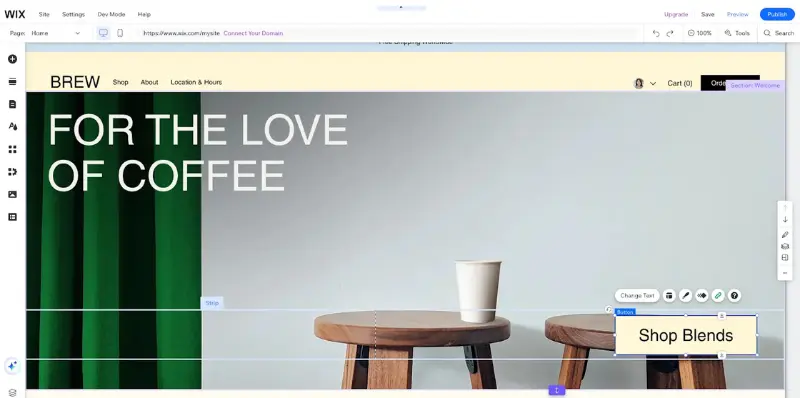The image size is (800, 398).
Task: Open puzzle-piece integrations icon in sidebar
Action: 13,172
